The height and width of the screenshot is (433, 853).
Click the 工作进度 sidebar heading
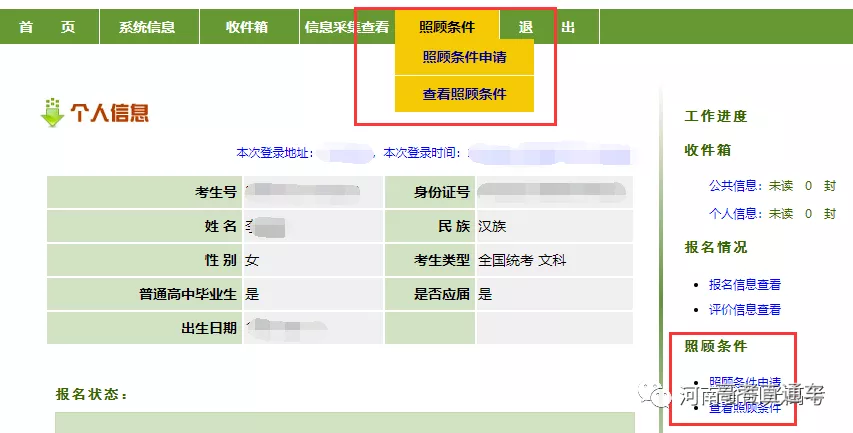(715, 116)
